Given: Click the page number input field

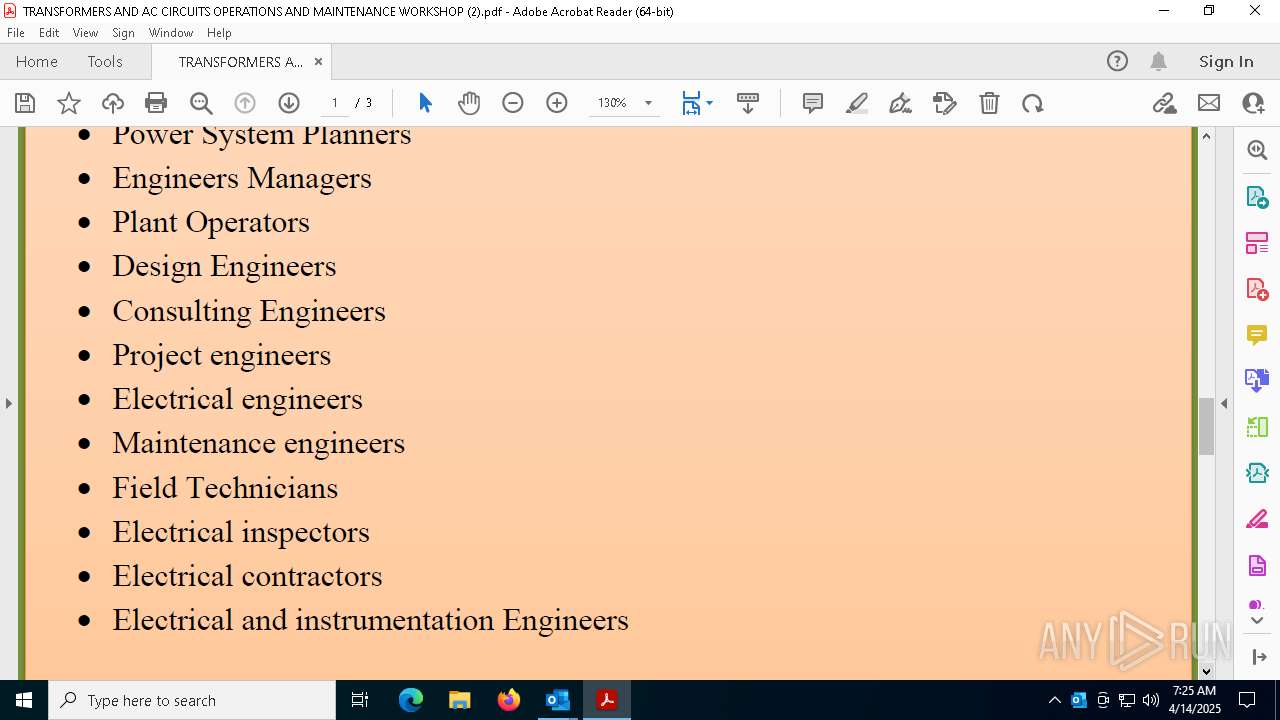Looking at the screenshot, I should 334,103.
